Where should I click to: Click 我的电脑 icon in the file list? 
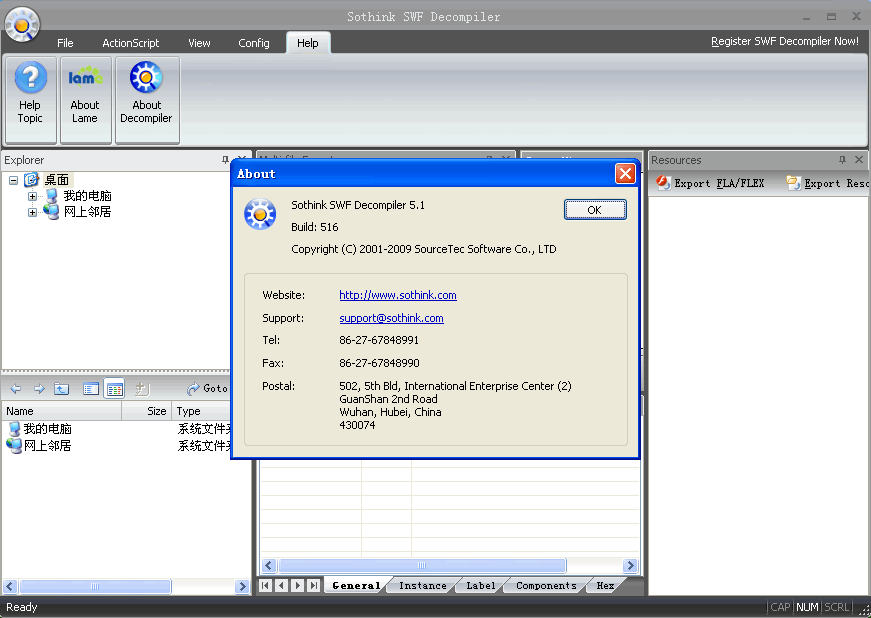[14, 429]
